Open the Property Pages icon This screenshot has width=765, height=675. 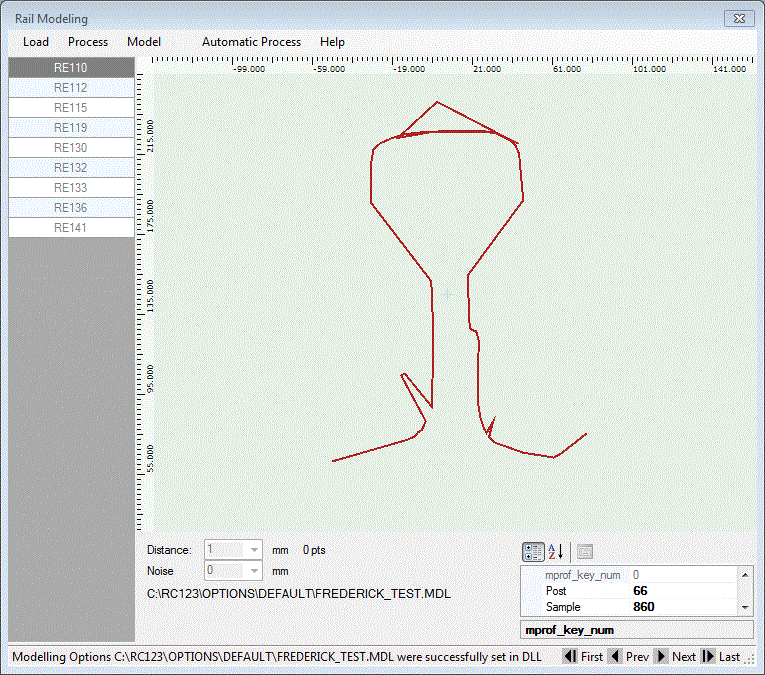point(585,551)
